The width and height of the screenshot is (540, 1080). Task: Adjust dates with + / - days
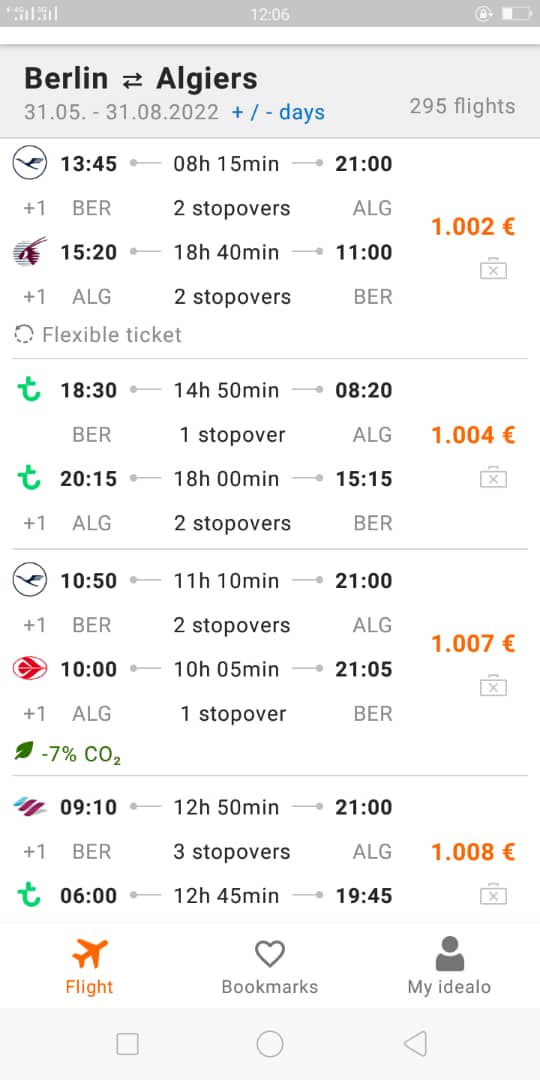[278, 112]
